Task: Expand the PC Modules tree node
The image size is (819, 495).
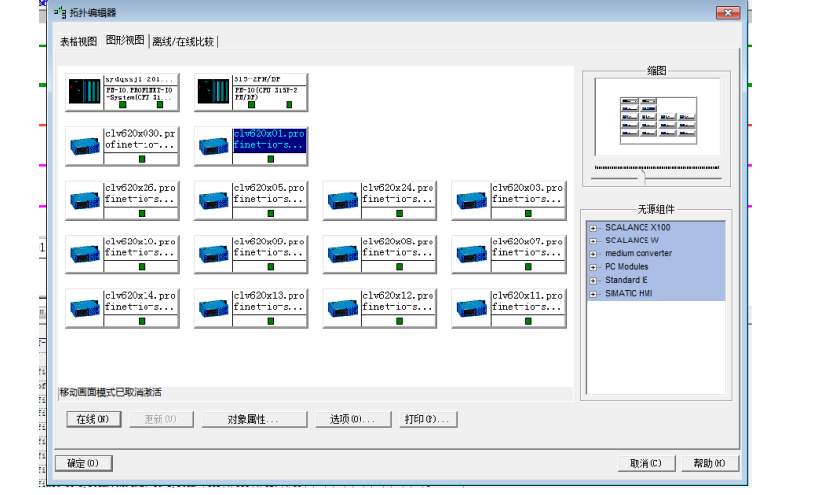Action: click(593, 267)
